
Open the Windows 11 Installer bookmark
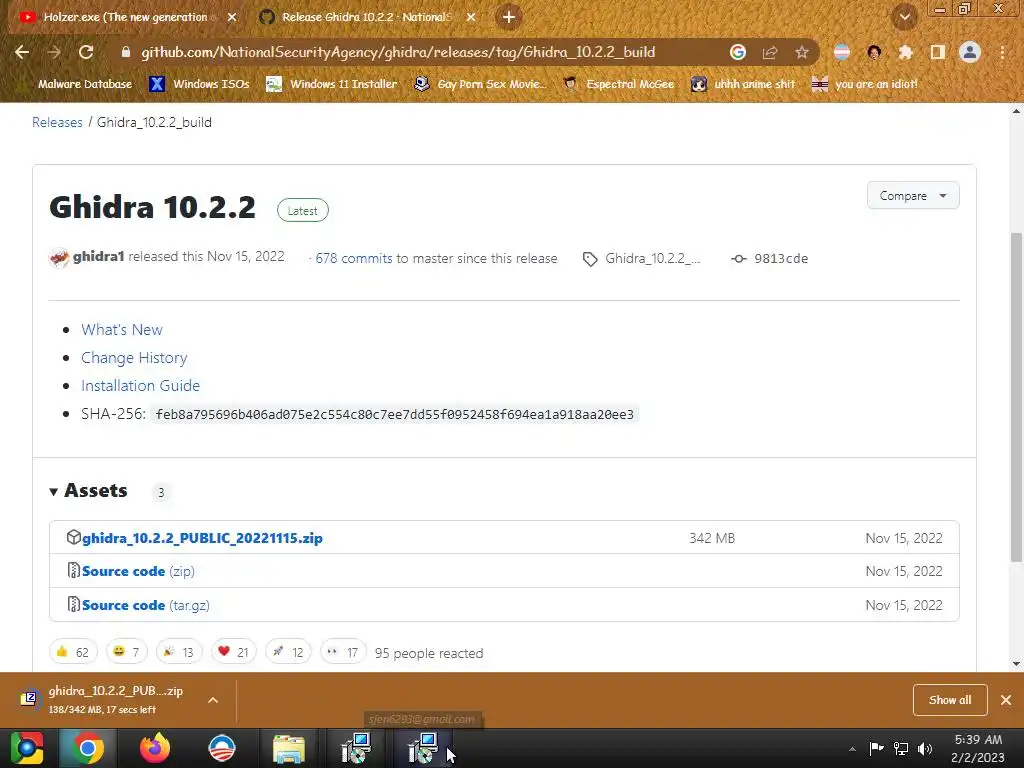click(x=332, y=84)
